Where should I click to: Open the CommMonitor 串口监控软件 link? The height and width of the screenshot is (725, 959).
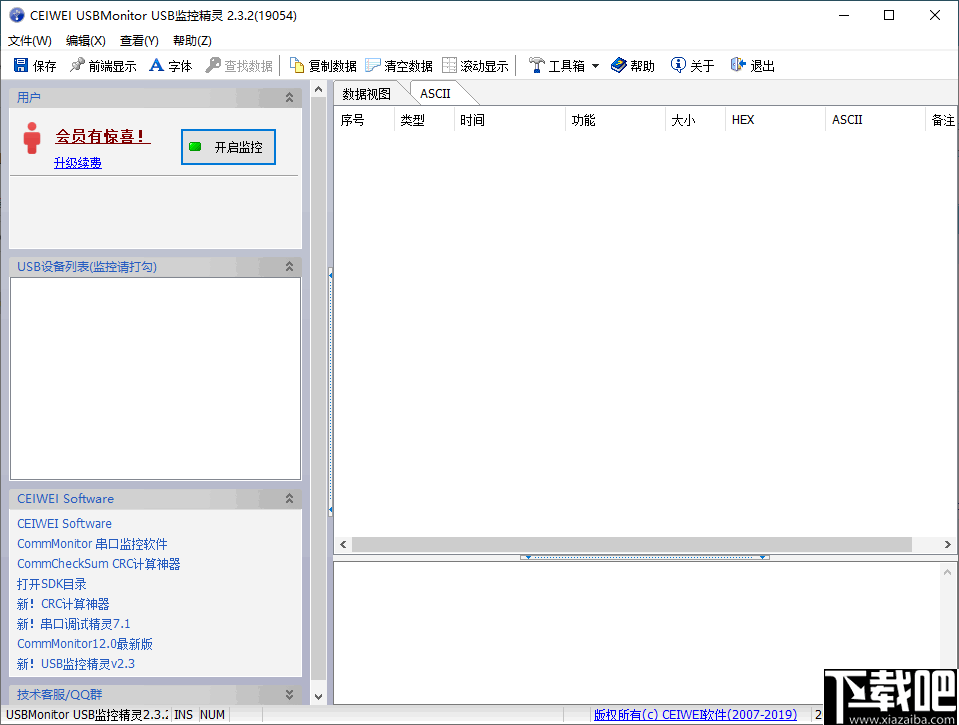[90, 543]
